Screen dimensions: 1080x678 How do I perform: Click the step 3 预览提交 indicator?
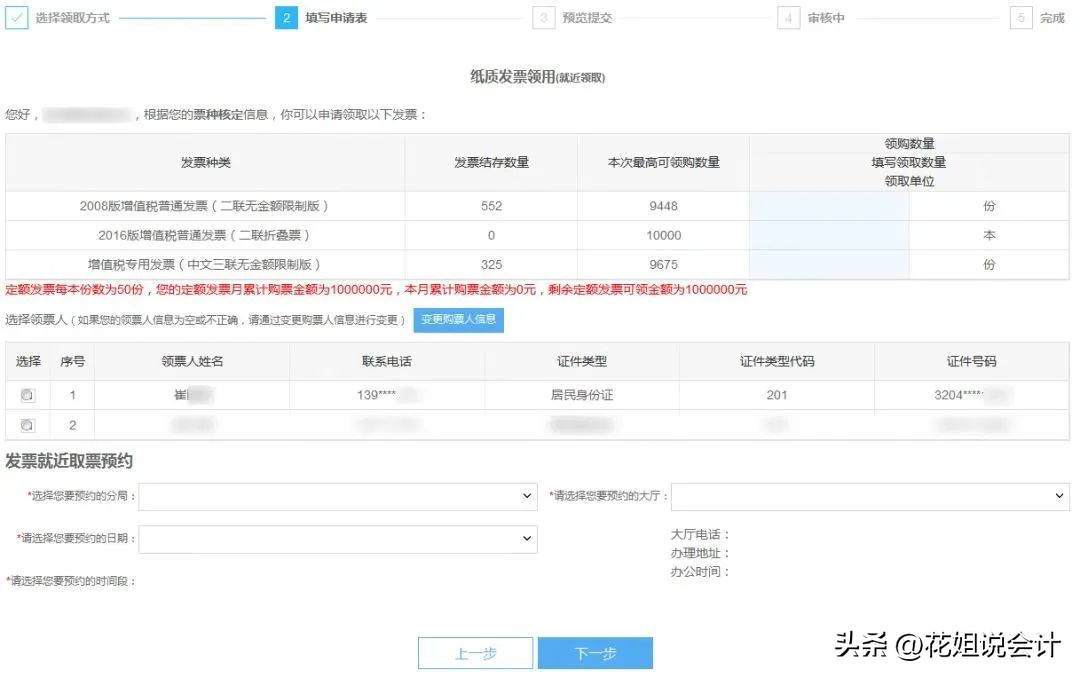click(543, 17)
